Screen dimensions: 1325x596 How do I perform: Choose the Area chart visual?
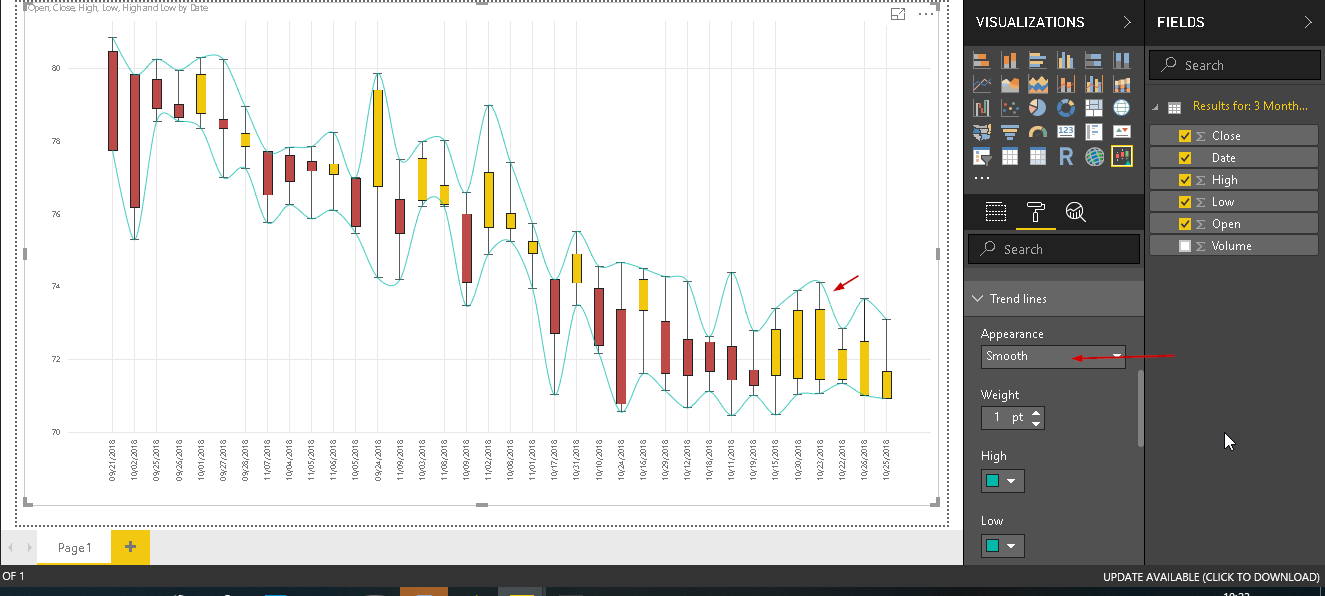[x=1010, y=84]
